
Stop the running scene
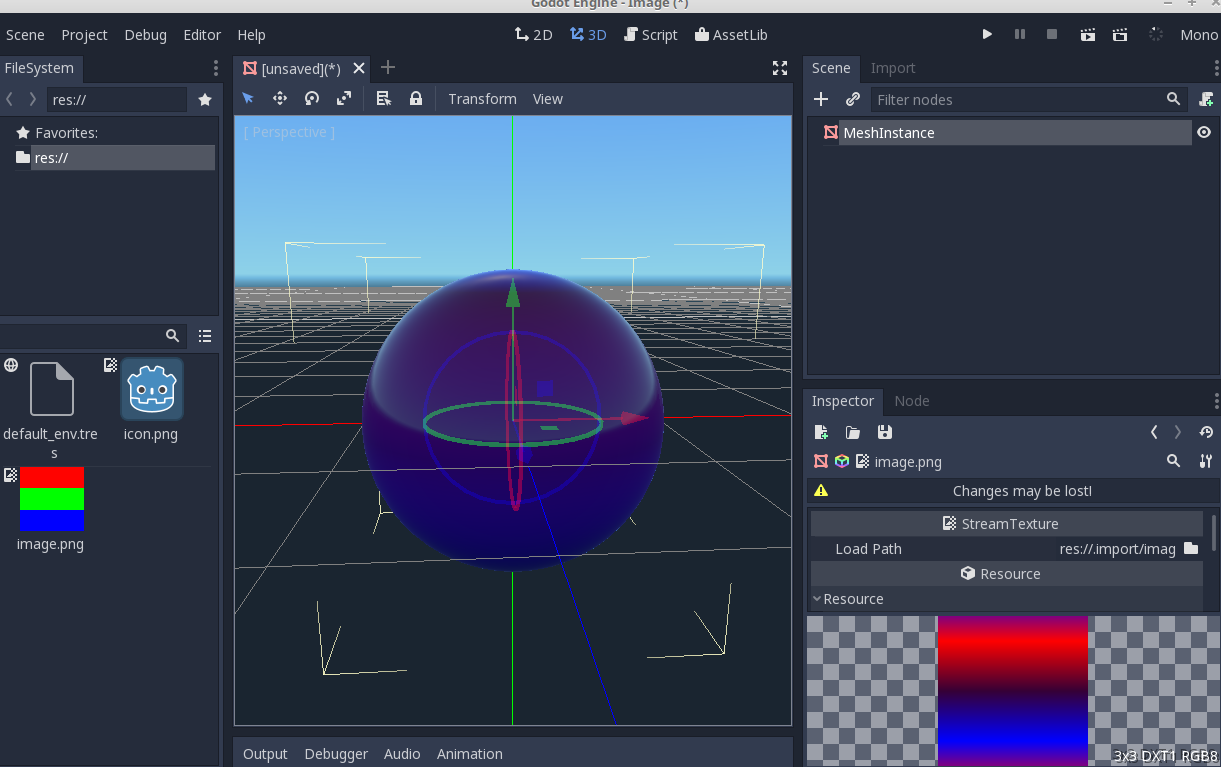[1052, 34]
